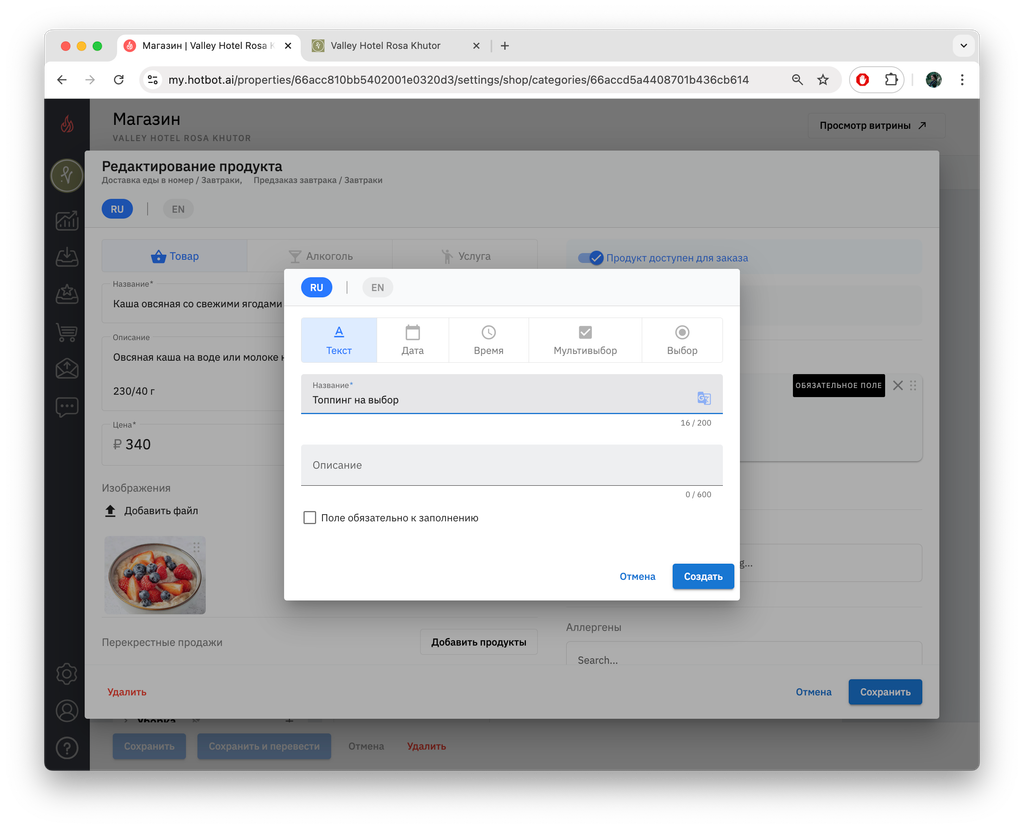Click the zoom magnifier icon in address bar
The width and height of the screenshot is (1024, 829).
[x=797, y=80]
